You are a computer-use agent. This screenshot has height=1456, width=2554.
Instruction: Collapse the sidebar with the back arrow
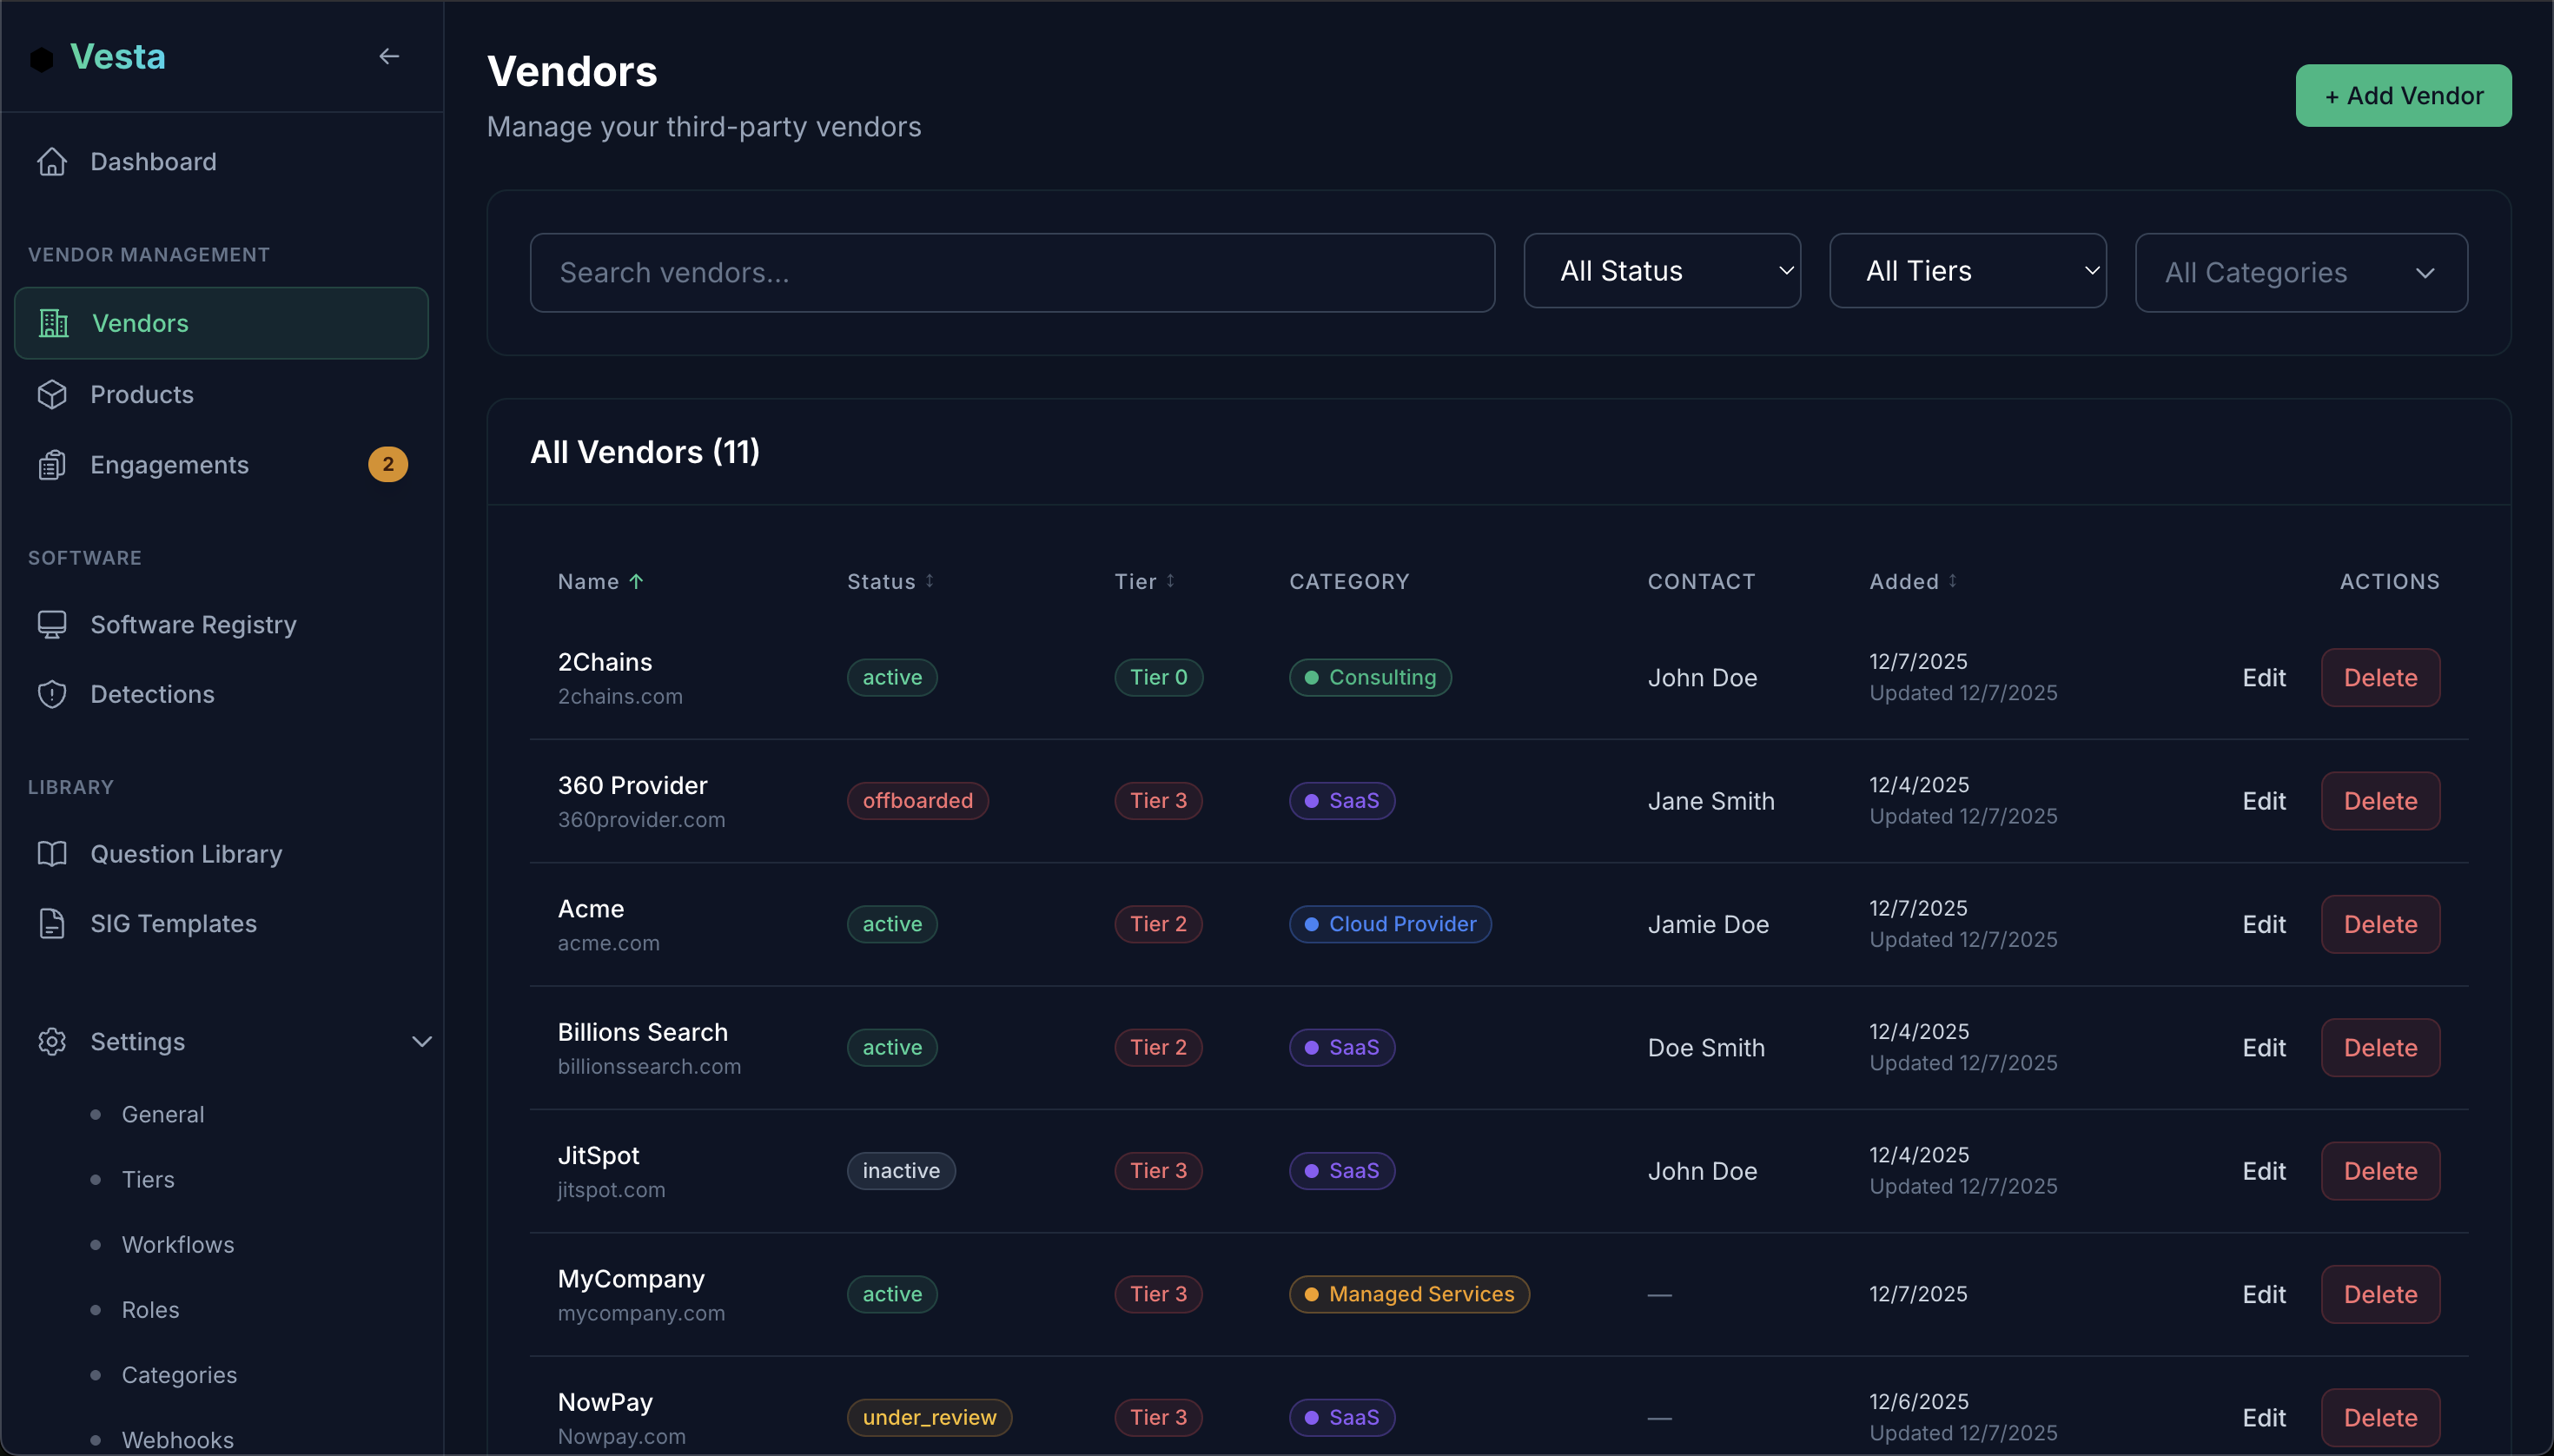click(x=389, y=55)
